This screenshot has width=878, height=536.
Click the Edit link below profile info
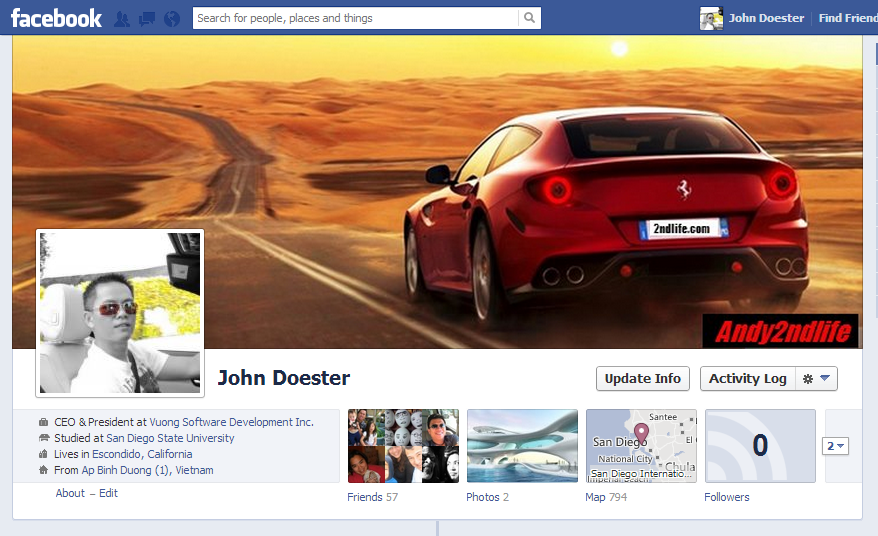[x=108, y=493]
